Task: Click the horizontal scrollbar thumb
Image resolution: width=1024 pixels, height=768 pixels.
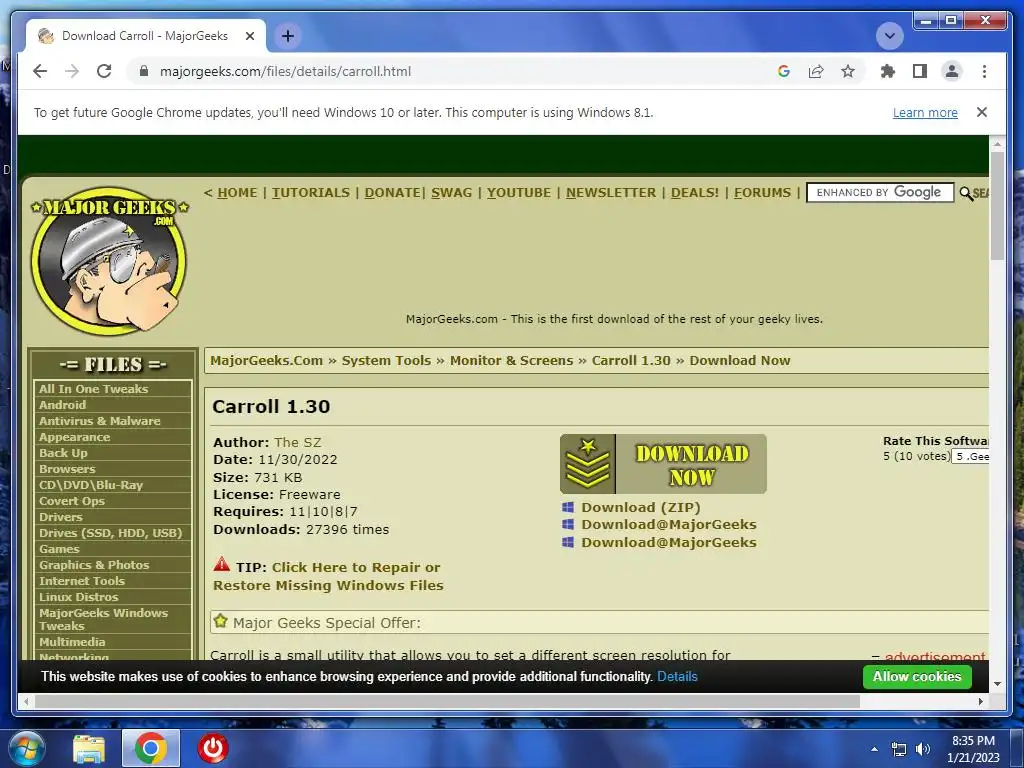Action: point(447,701)
